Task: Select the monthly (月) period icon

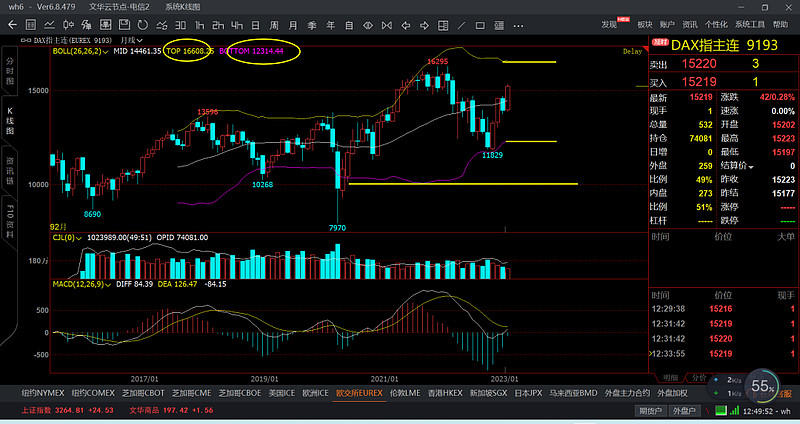Action: click(x=293, y=25)
